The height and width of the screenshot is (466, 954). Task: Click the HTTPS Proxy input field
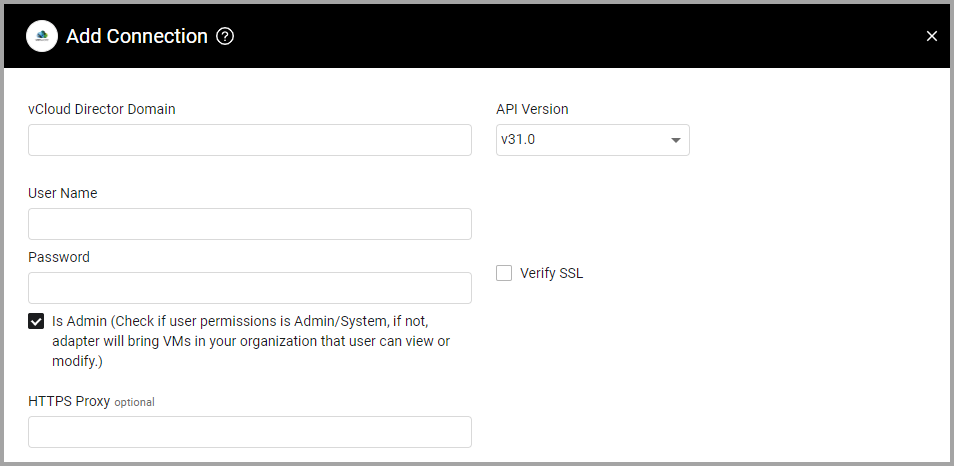tap(249, 432)
